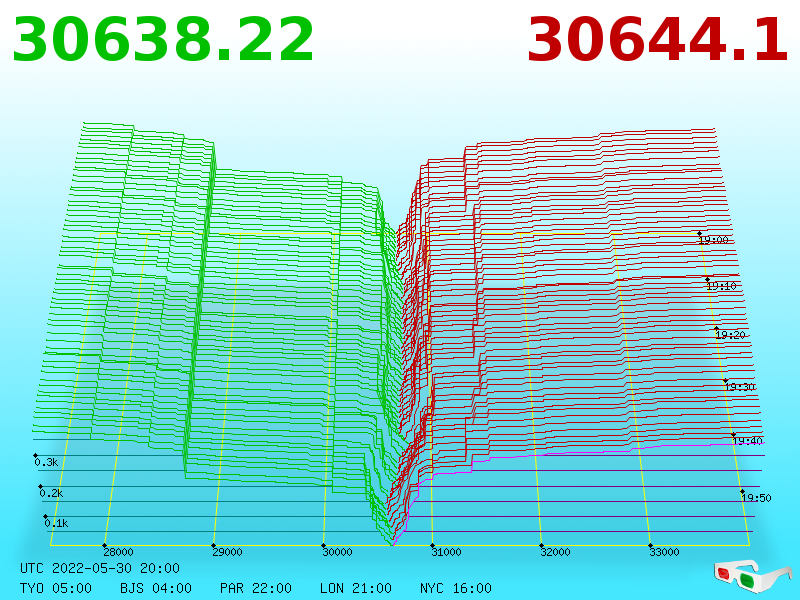Viewport: 800px width, 600px height.
Task: Click the 0.2k depth axis label
Action: tap(52, 493)
